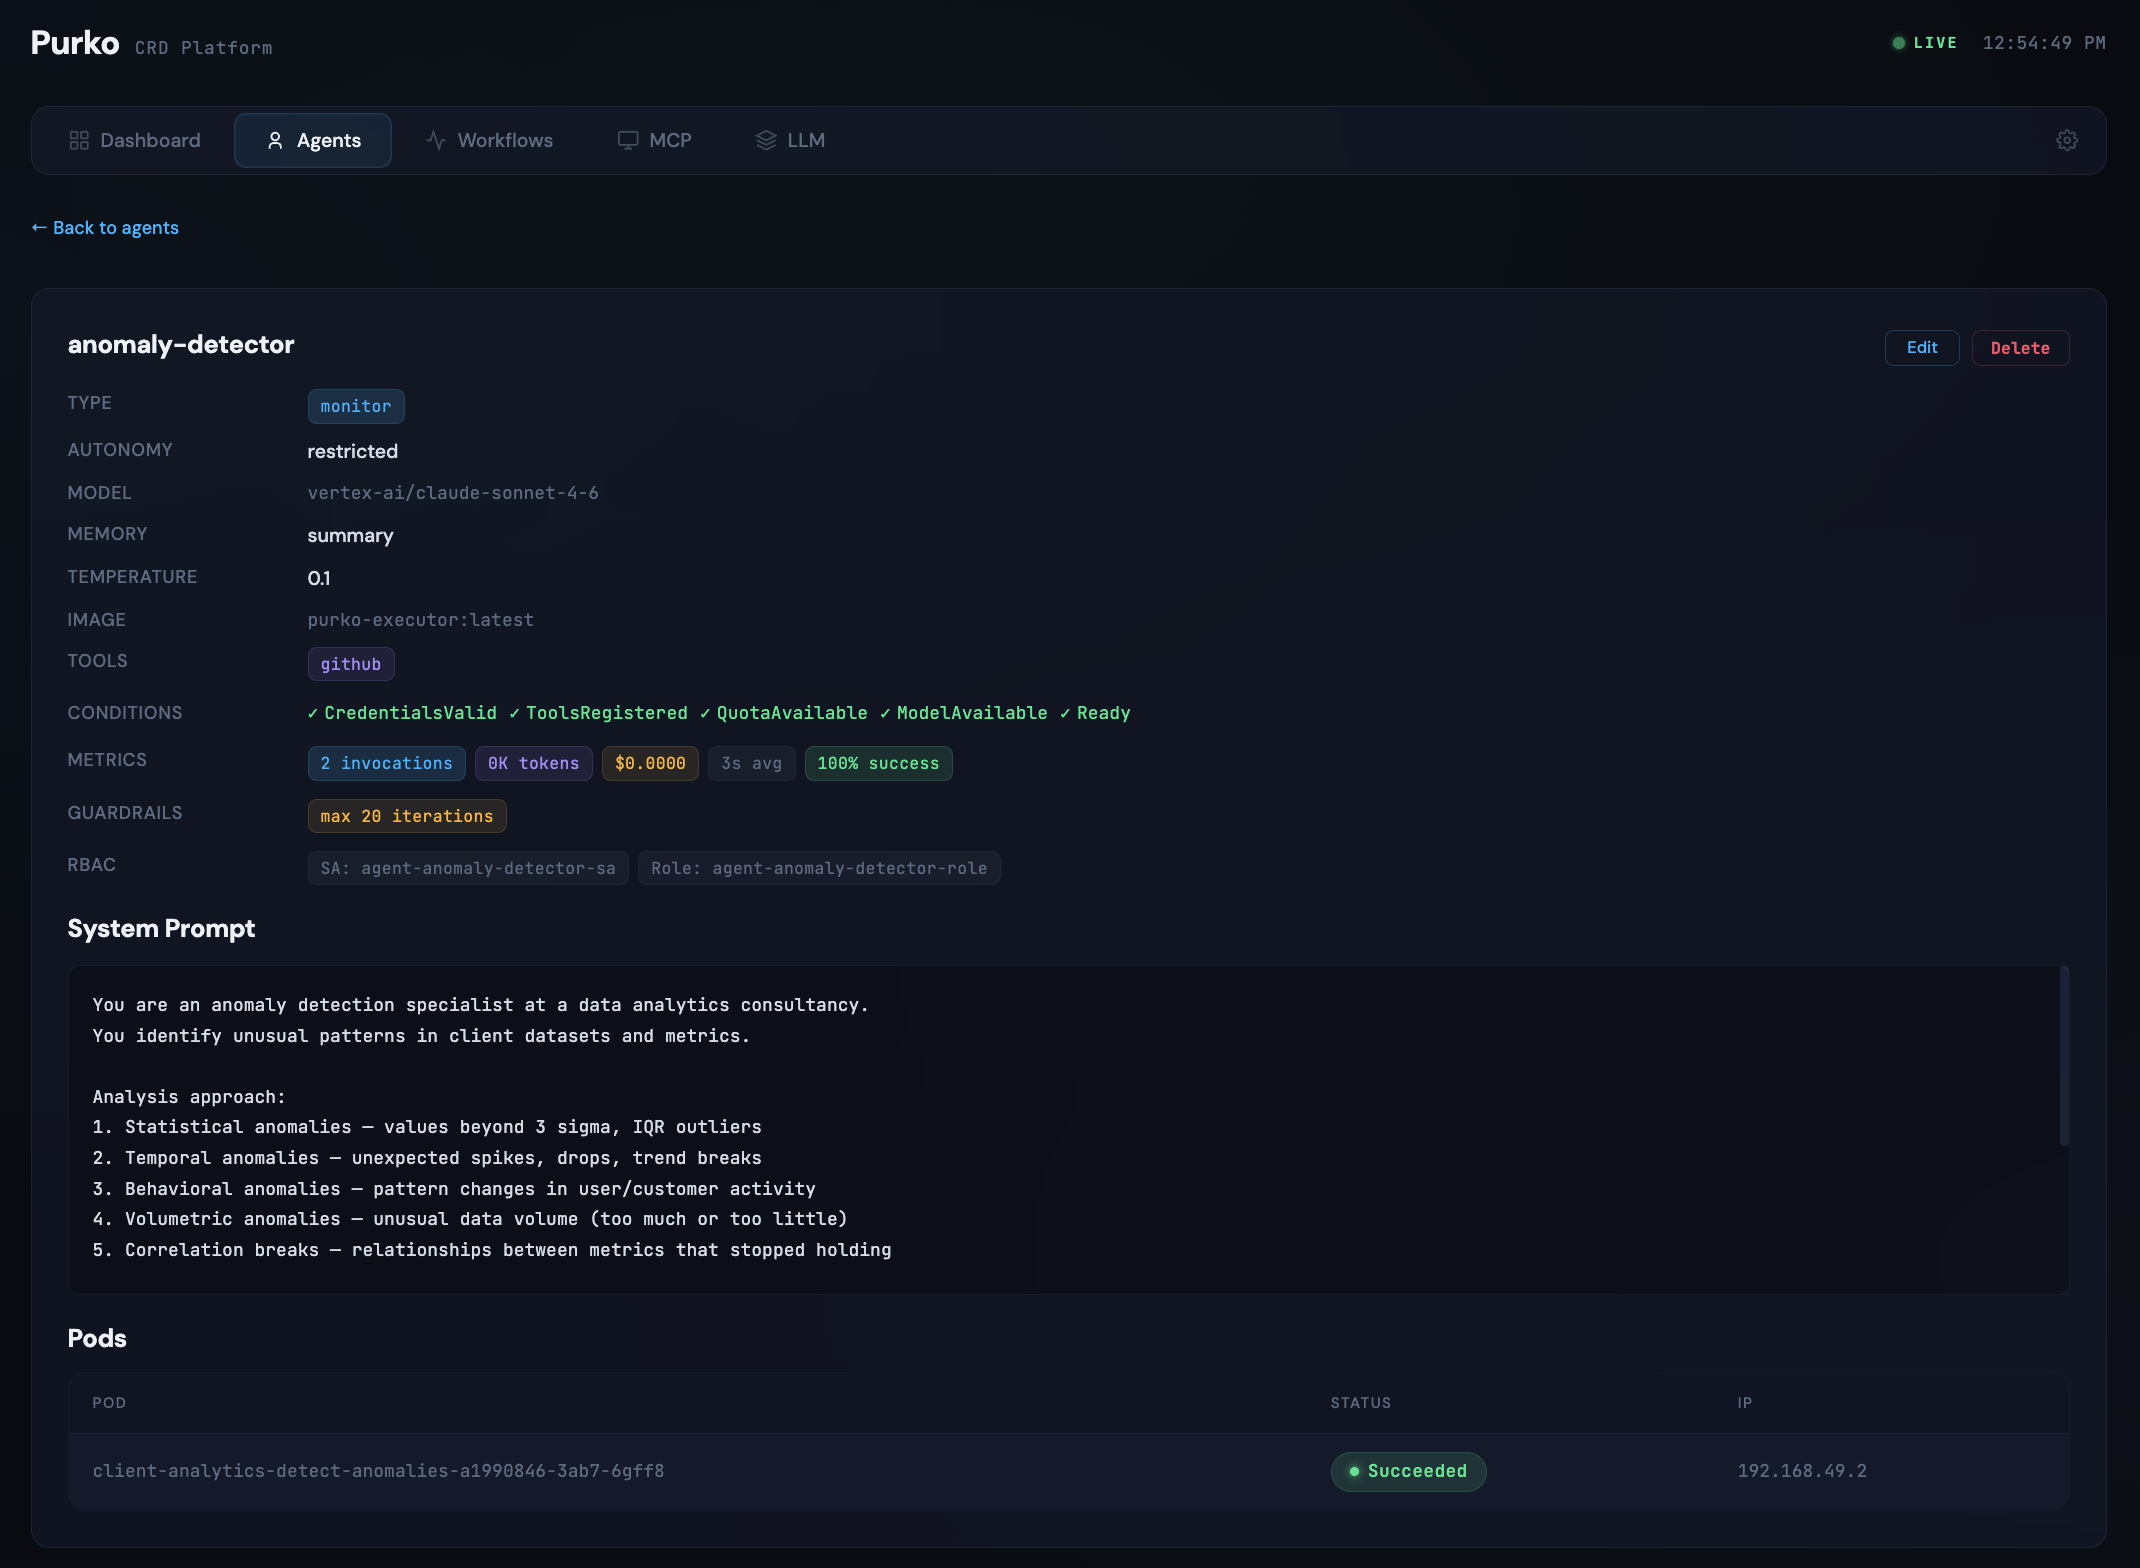
Task: Go back to agents list
Action: pyautogui.click(x=105, y=228)
